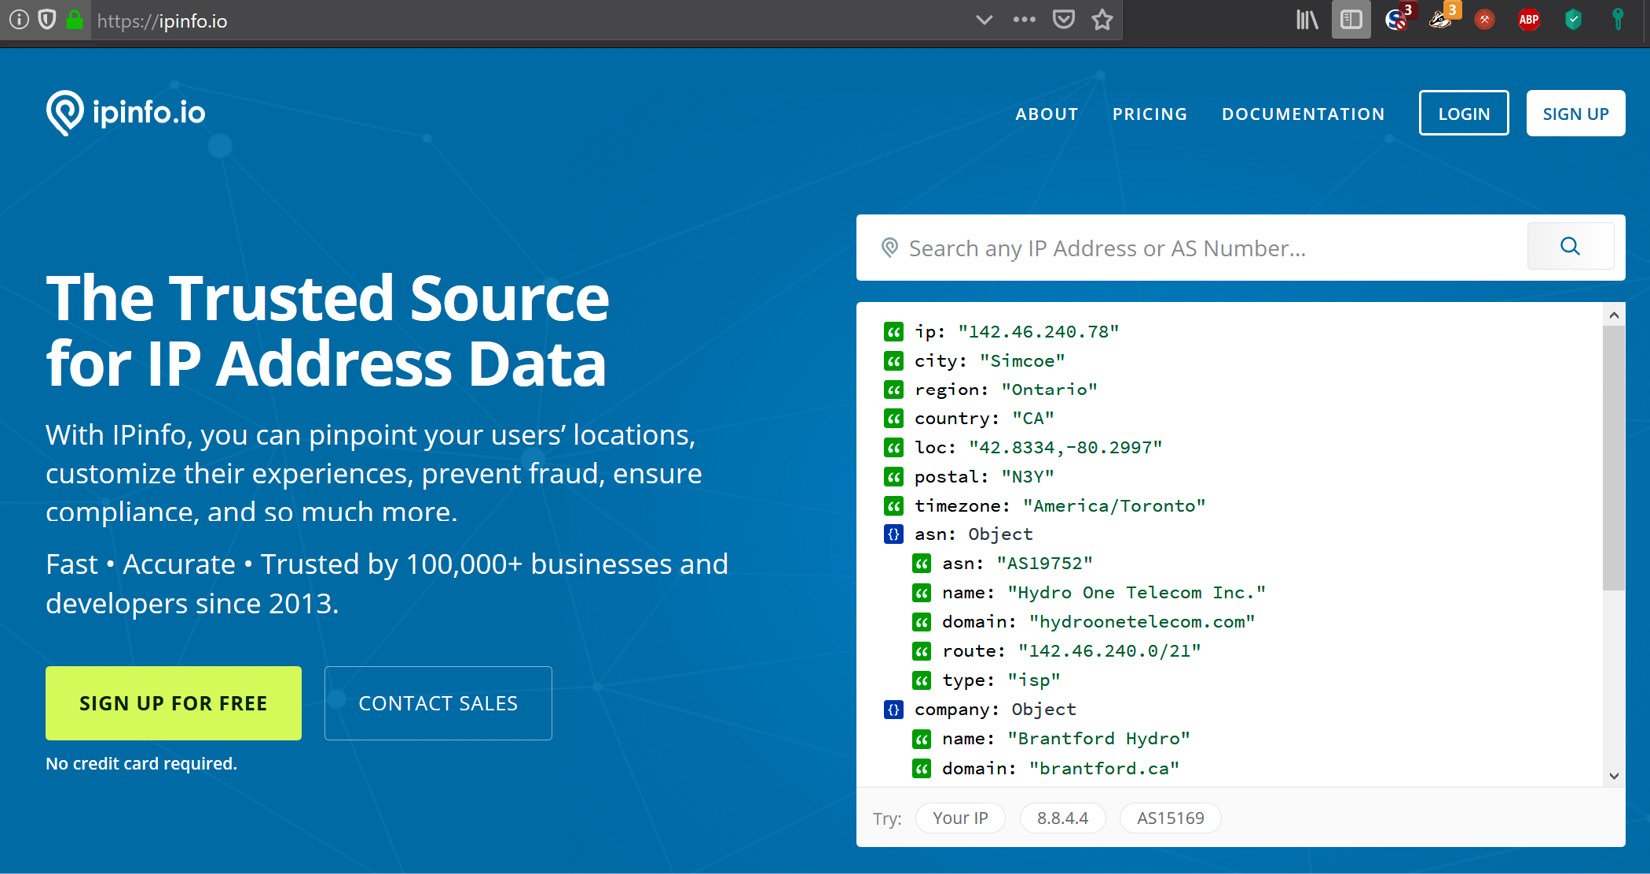Viewport: 1650px width, 874px height.
Task: Collapse the company Object braces icon
Action: 894,710
